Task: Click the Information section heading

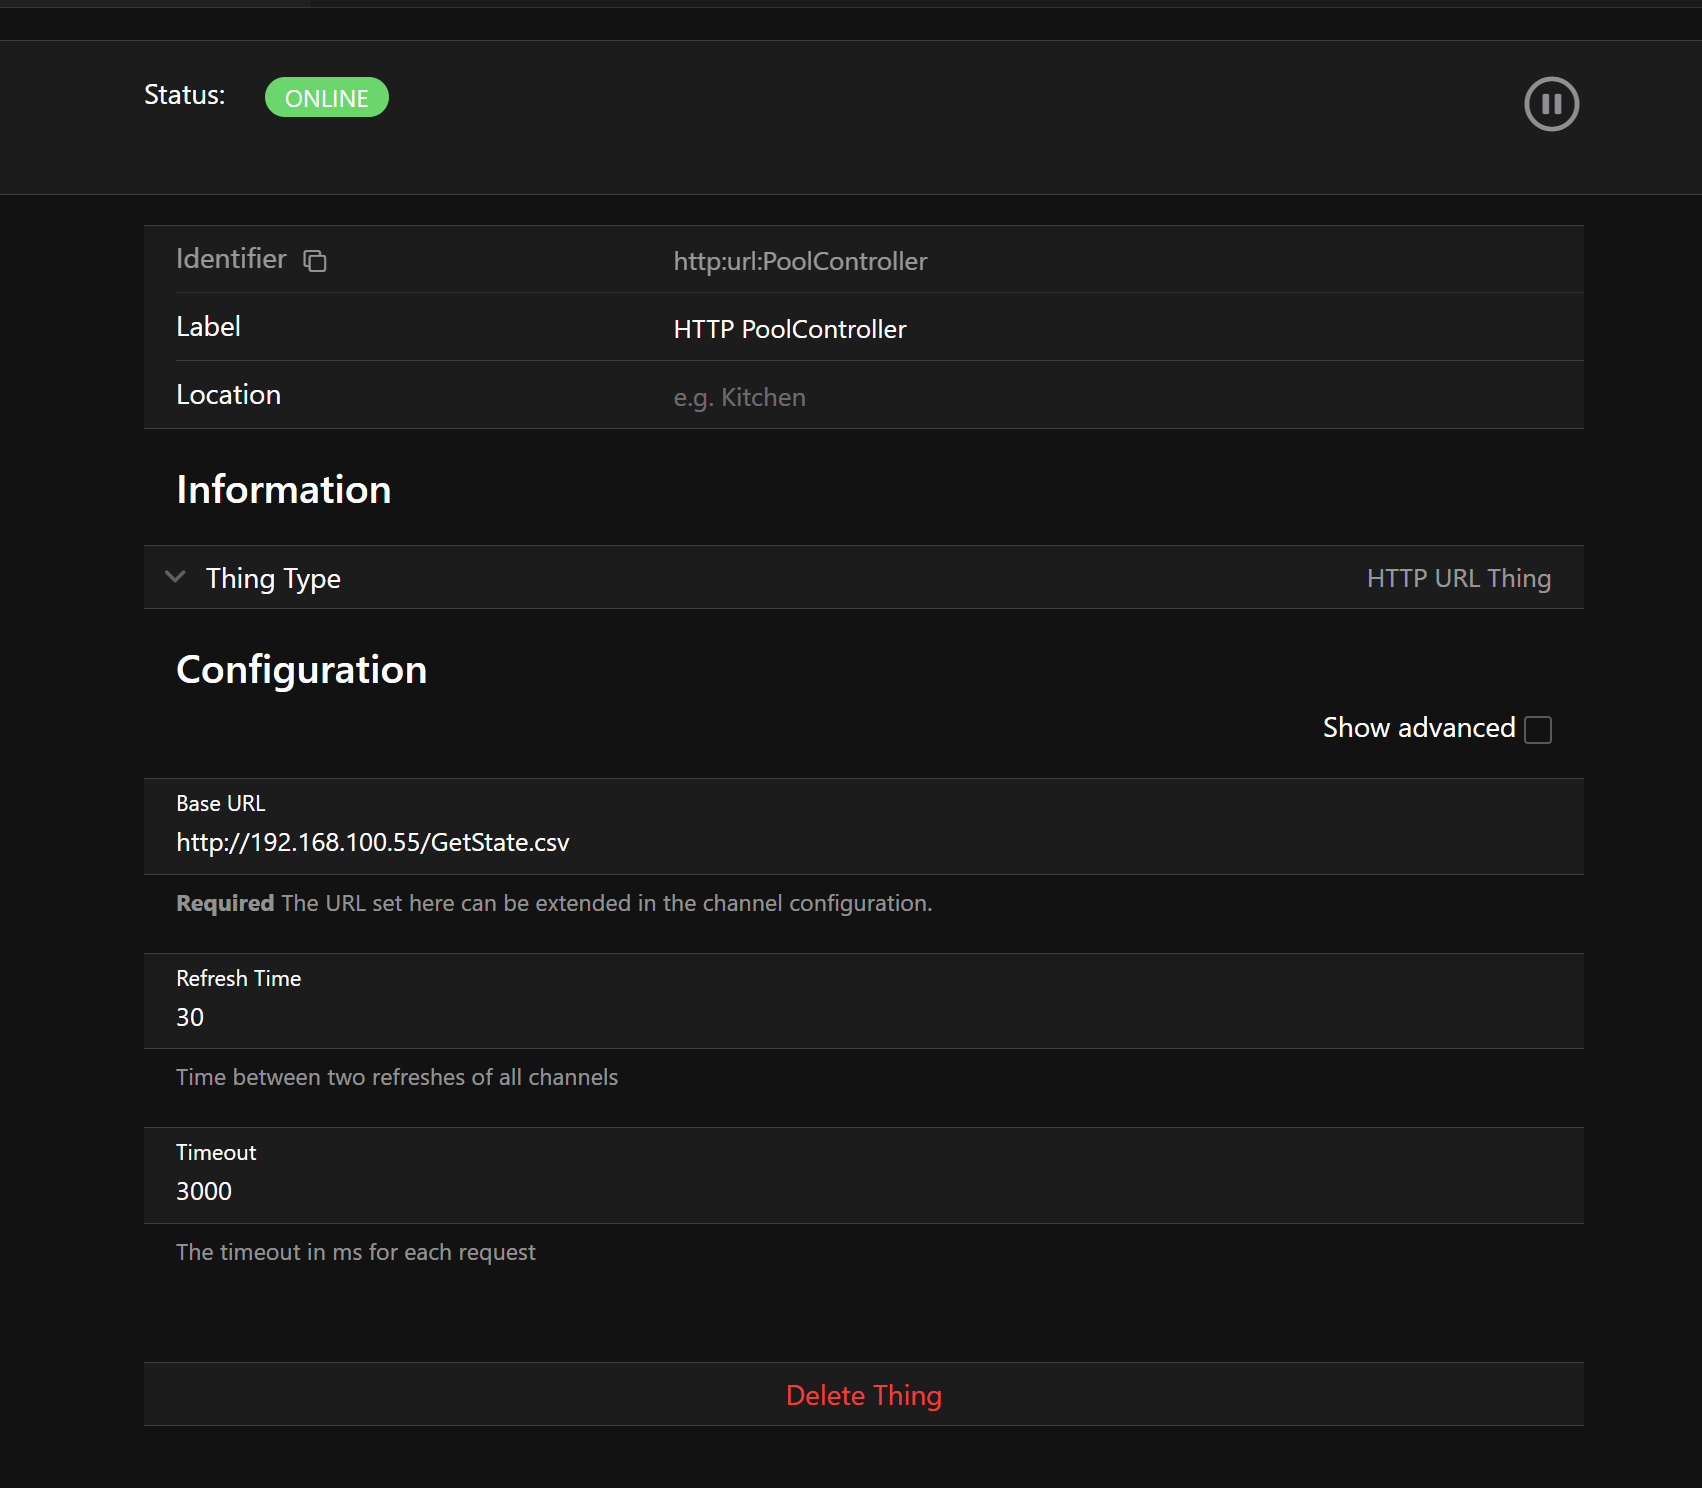Action: (x=284, y=490)
